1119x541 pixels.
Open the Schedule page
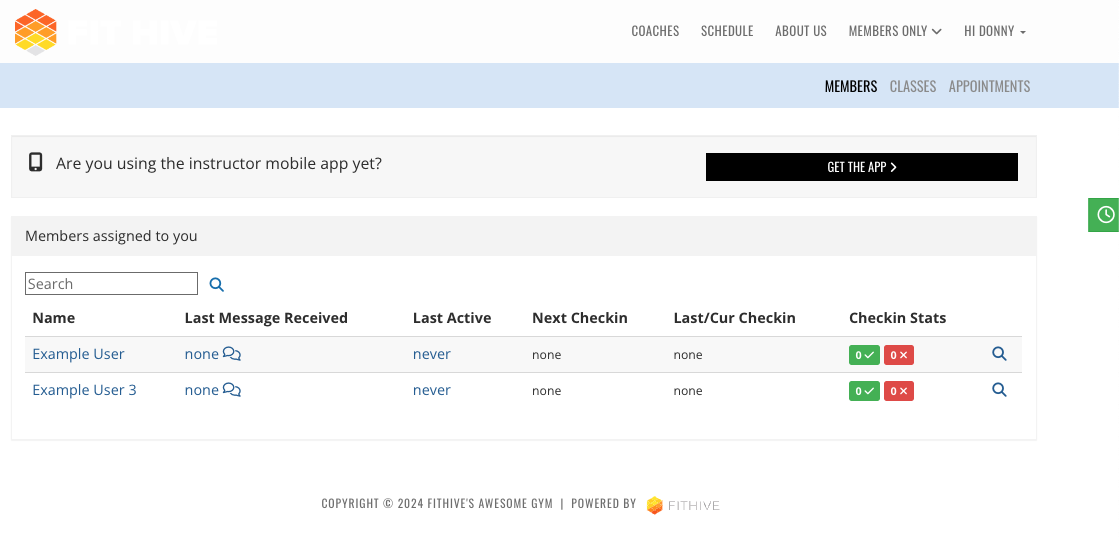click(727, 31)
